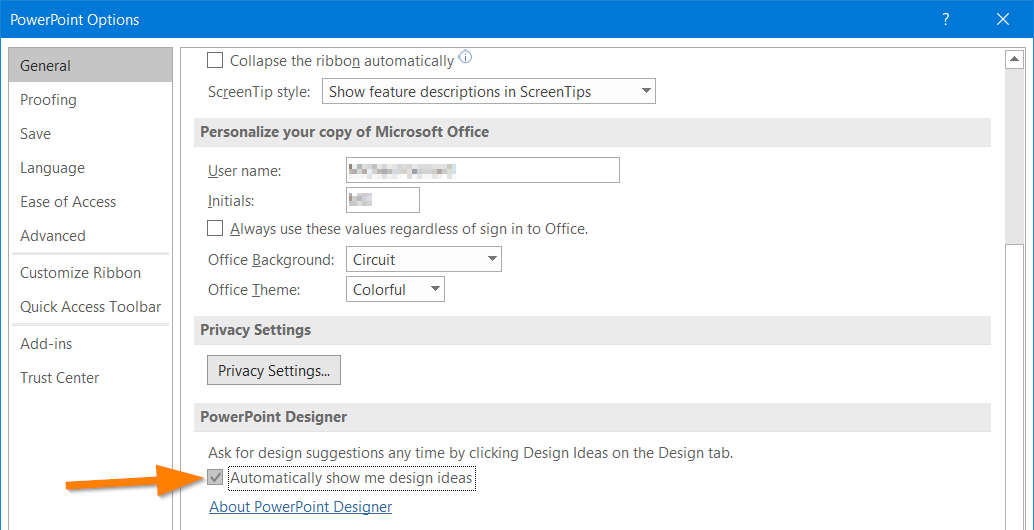Open the Help question mark in title bar
This screenshot has height=530, width=1034.
click(946, 19)
